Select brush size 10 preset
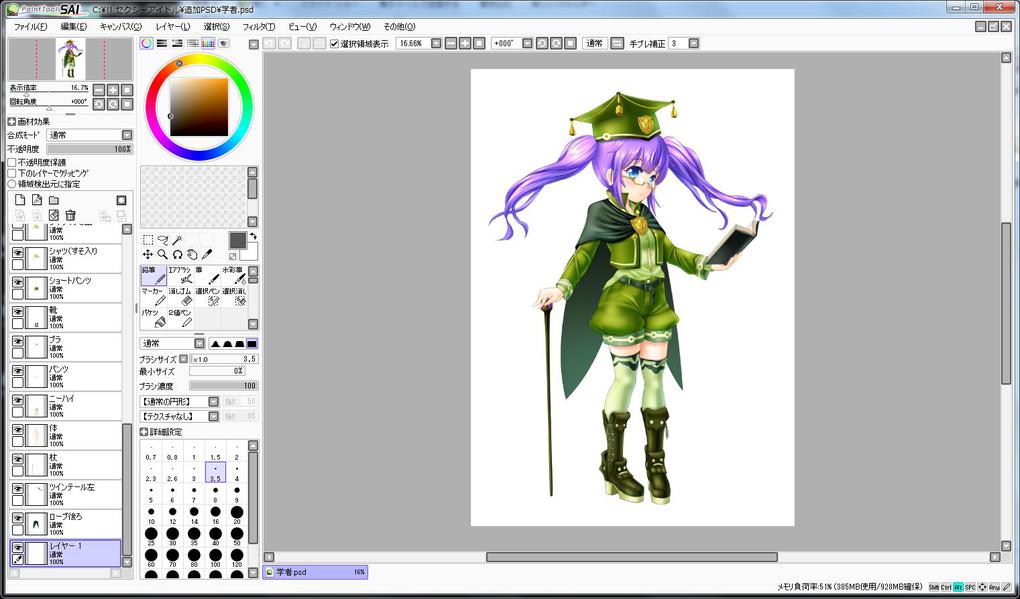 click(x=152, y=516)
